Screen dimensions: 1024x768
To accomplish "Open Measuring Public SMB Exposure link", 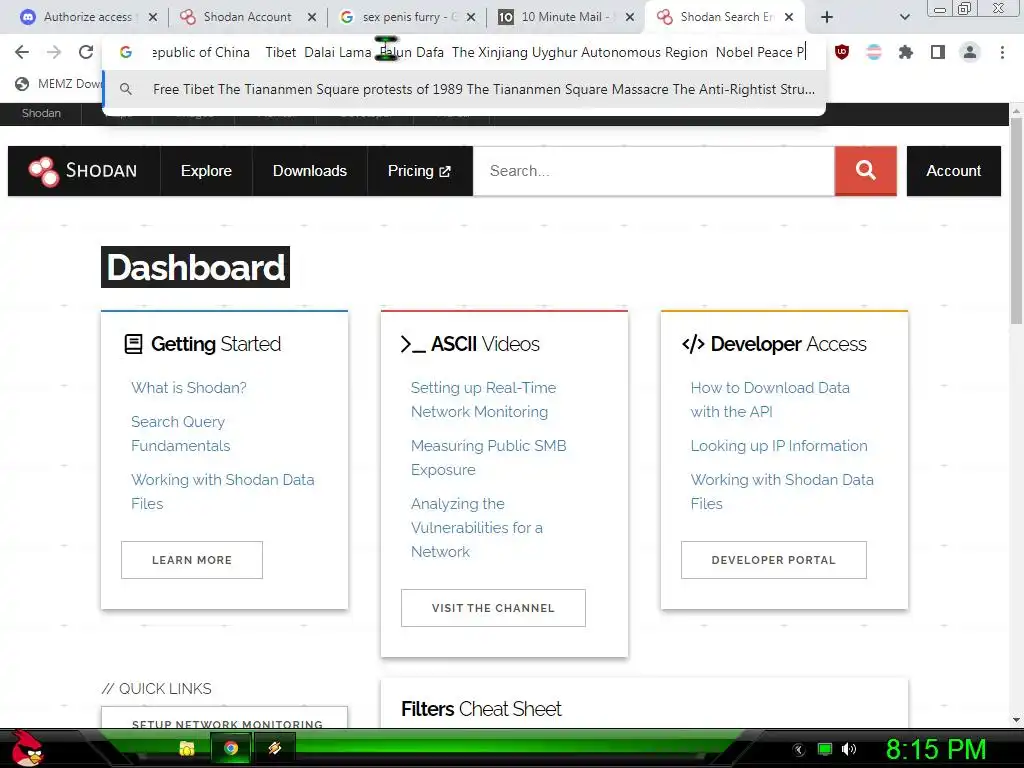I will [488, 457].
